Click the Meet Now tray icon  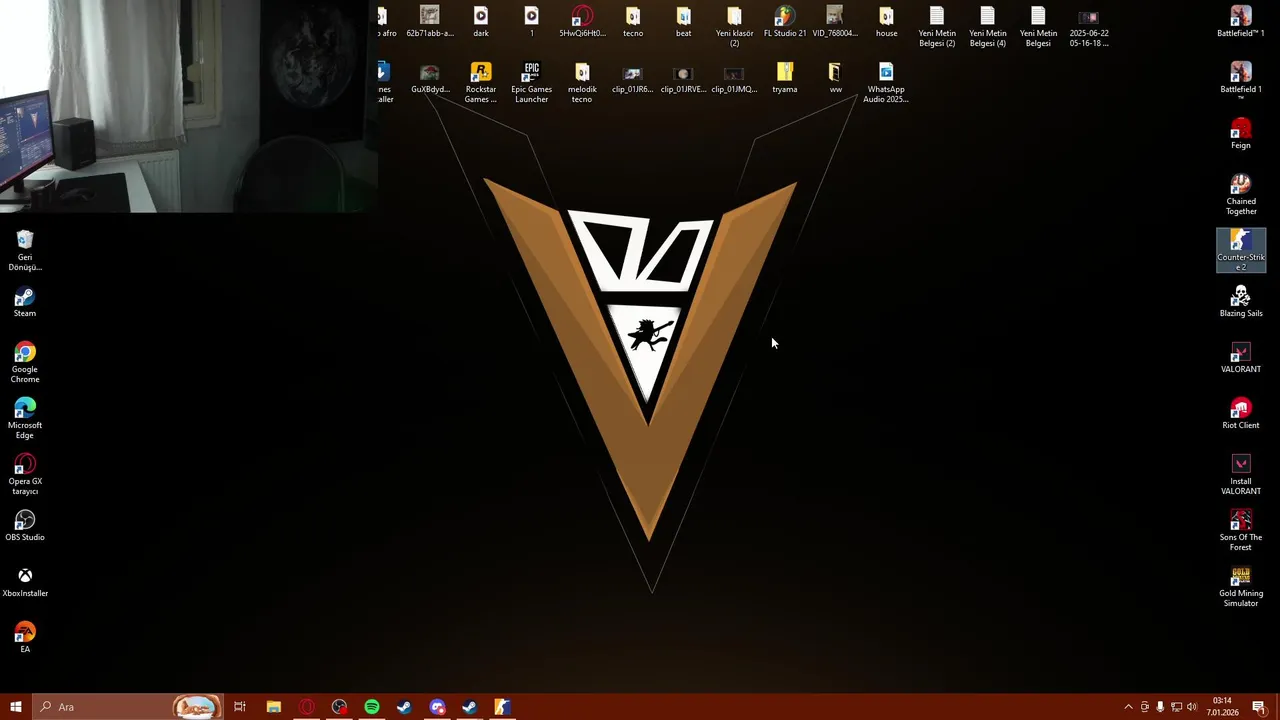(1145, 707)
